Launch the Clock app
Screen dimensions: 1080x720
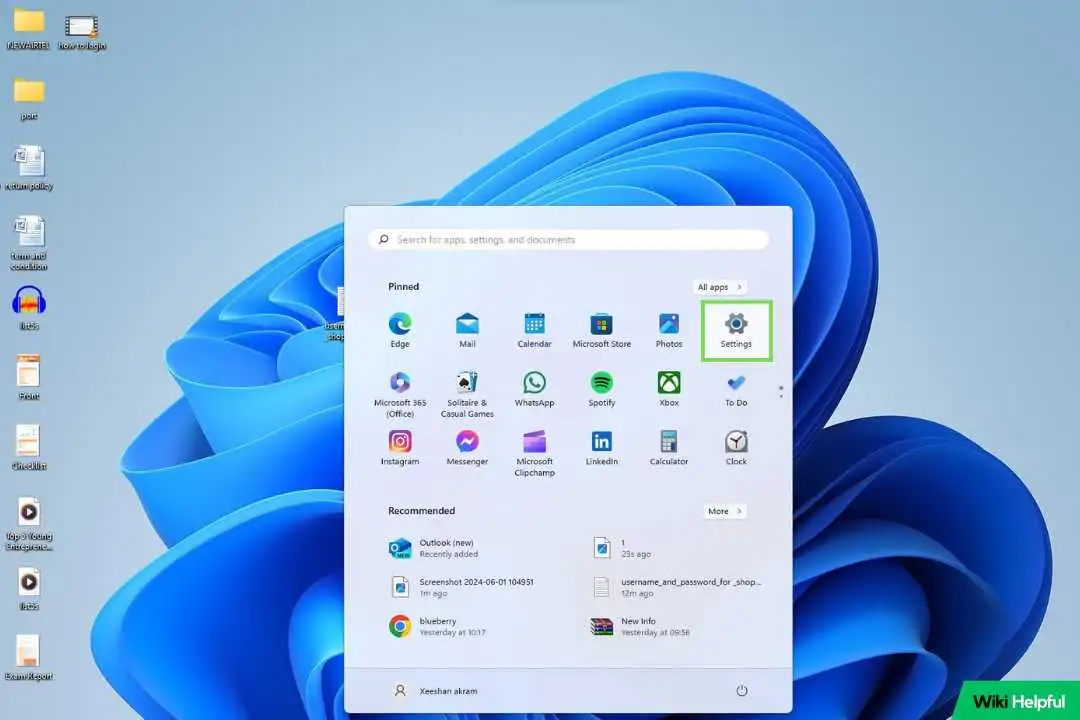point(736,448)
